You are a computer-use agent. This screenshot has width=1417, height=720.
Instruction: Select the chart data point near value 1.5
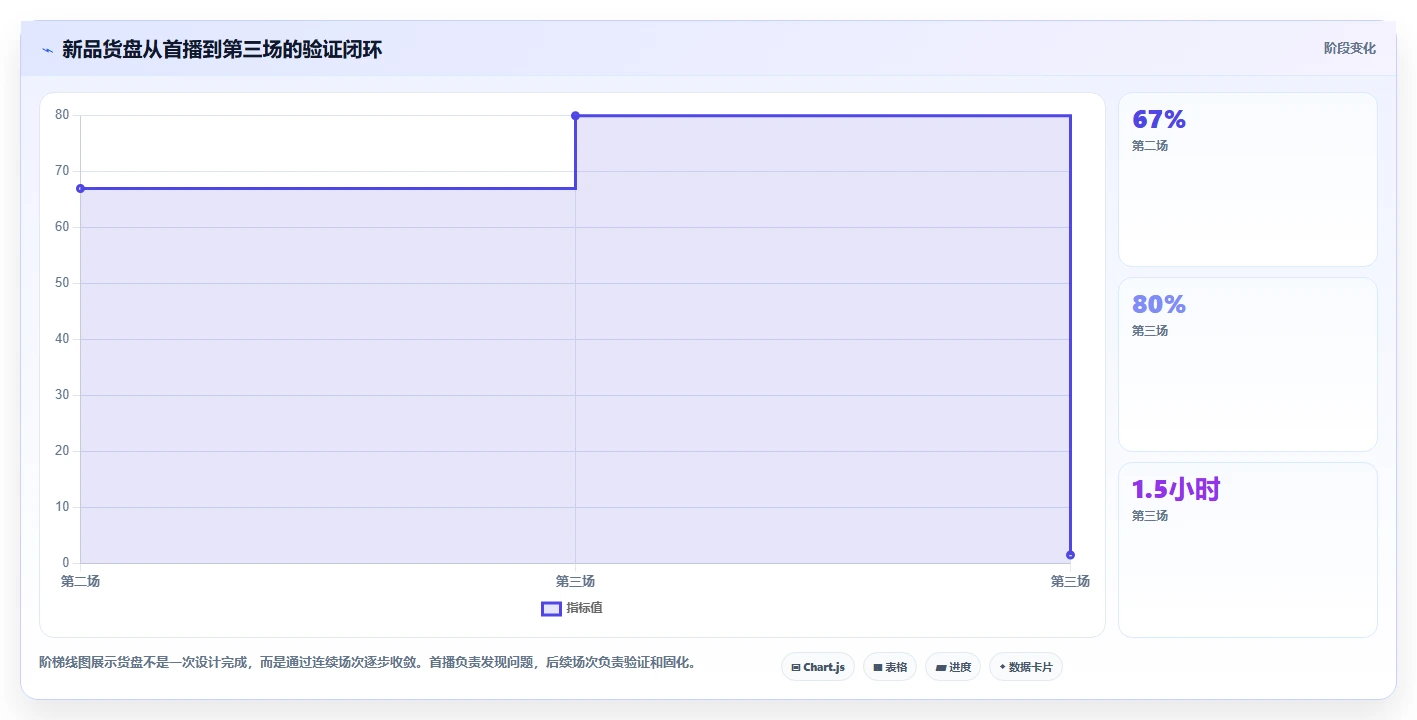click(x=1070, y=555)
